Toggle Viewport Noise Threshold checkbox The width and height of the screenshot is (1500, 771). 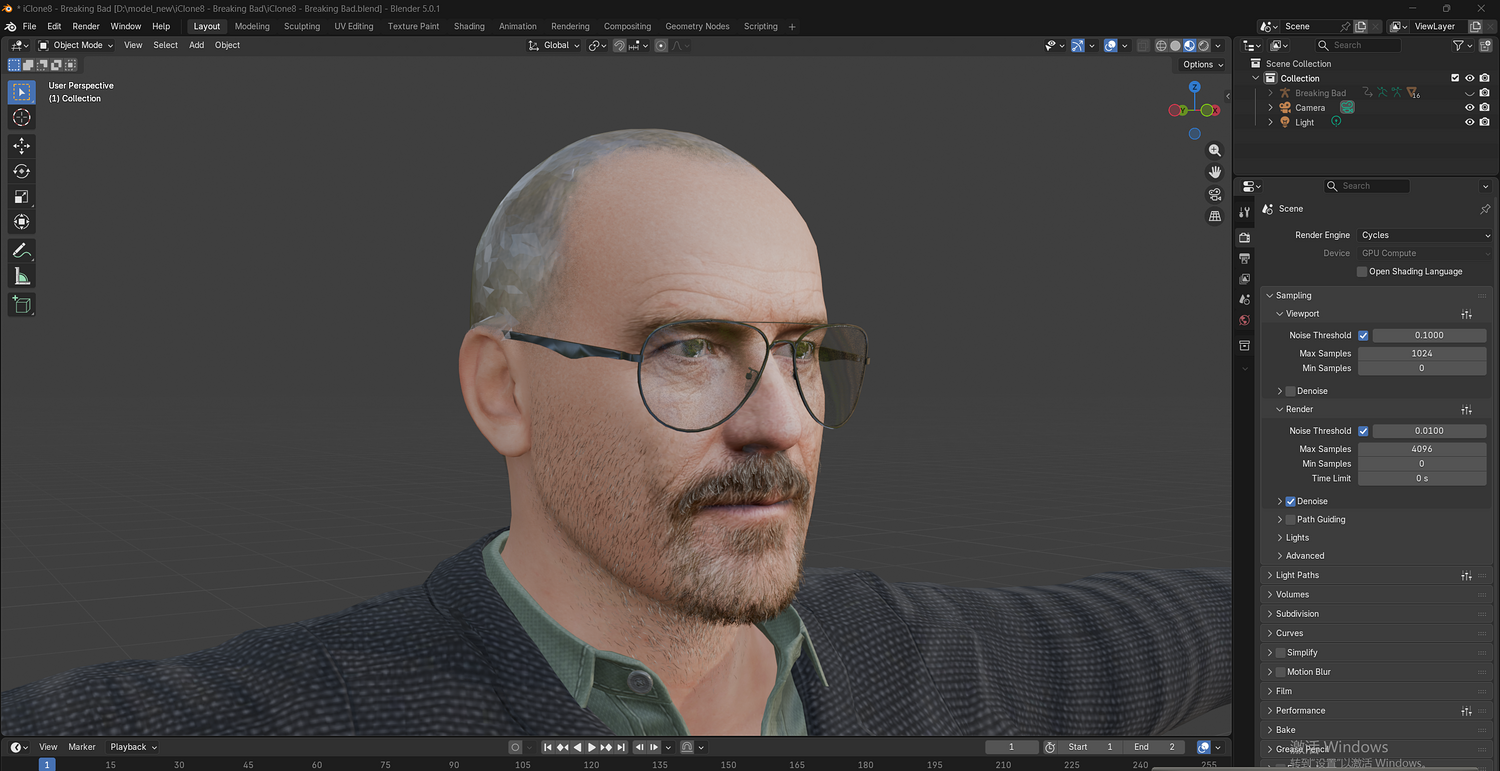(x=1363, y=336)
